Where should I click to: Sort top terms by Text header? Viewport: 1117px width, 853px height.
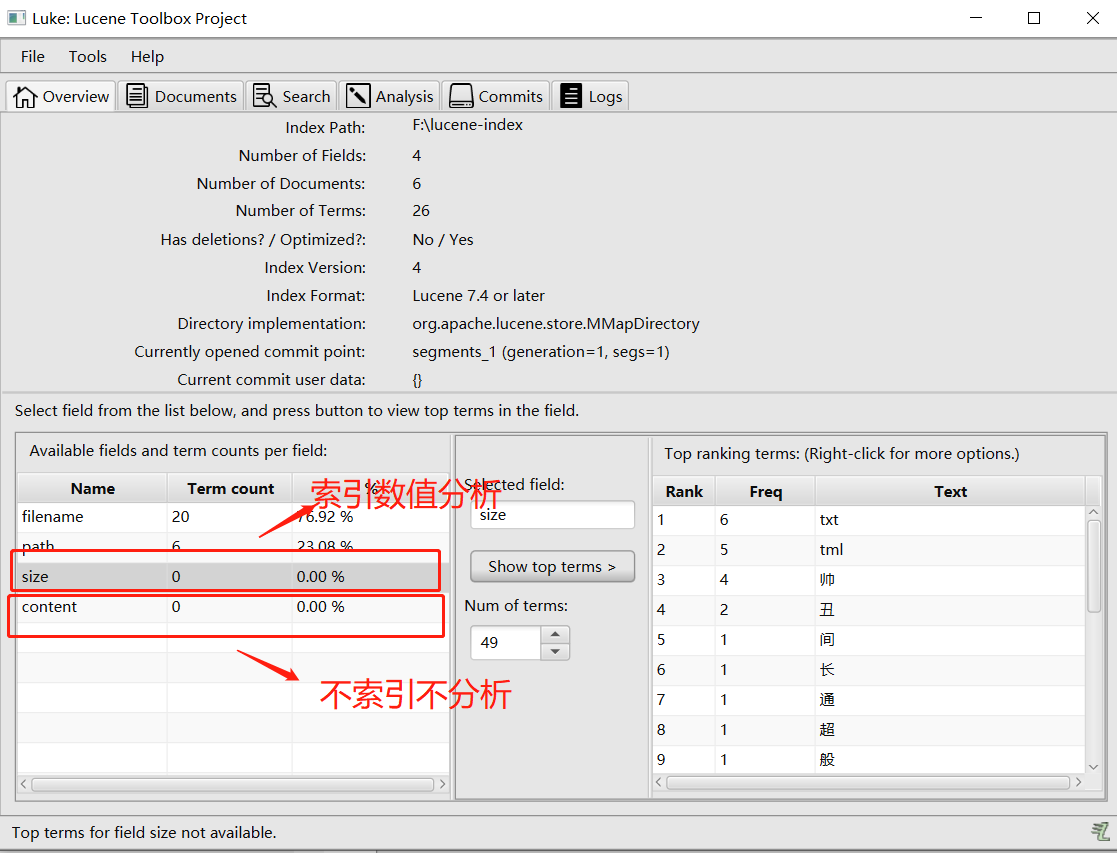click(950, 492)
